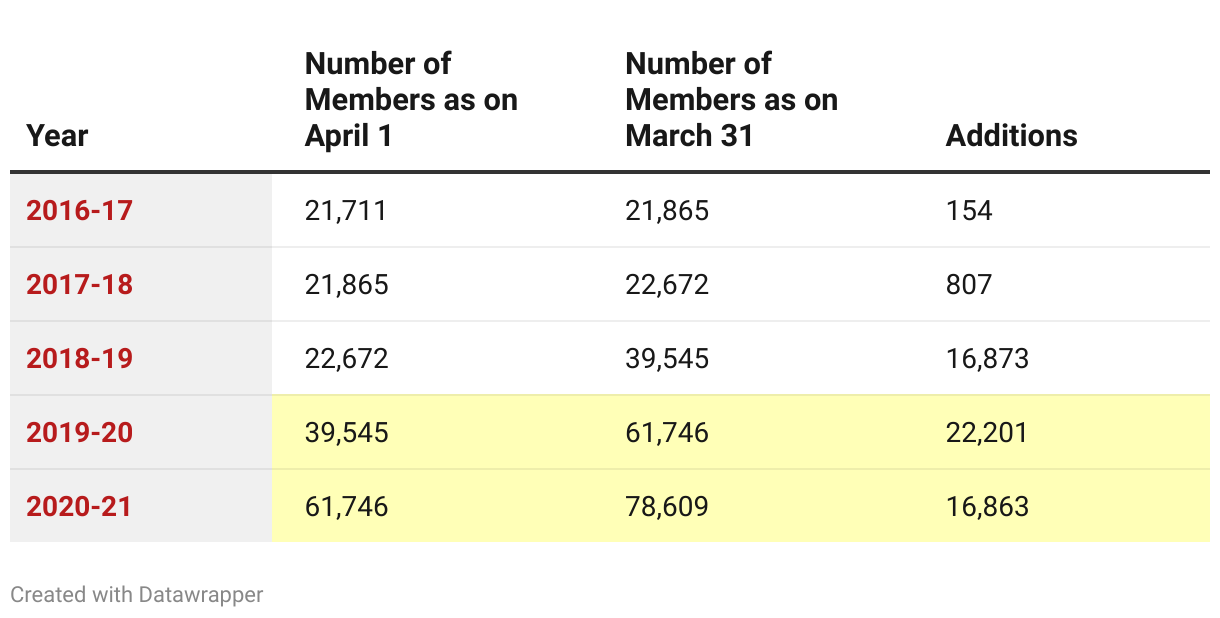Click the highlighted 22,201 additions cell
1220x618 pixels.
pos(987,433)
